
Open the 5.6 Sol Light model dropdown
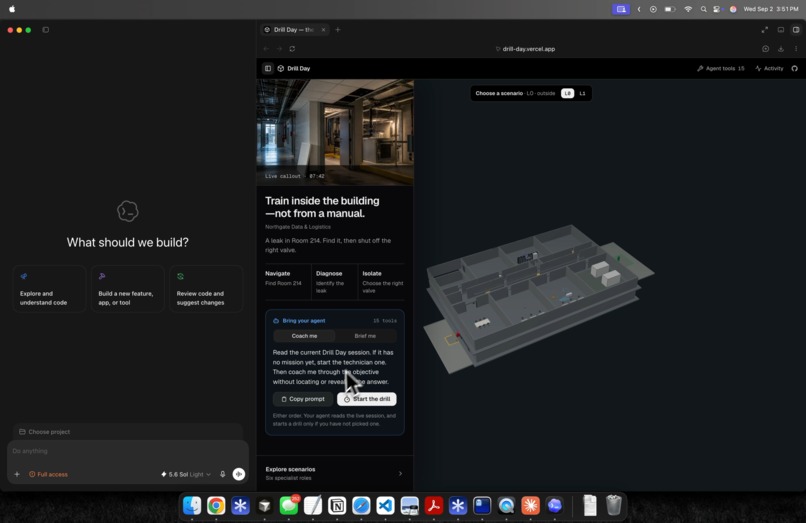(x=186, y=474)
